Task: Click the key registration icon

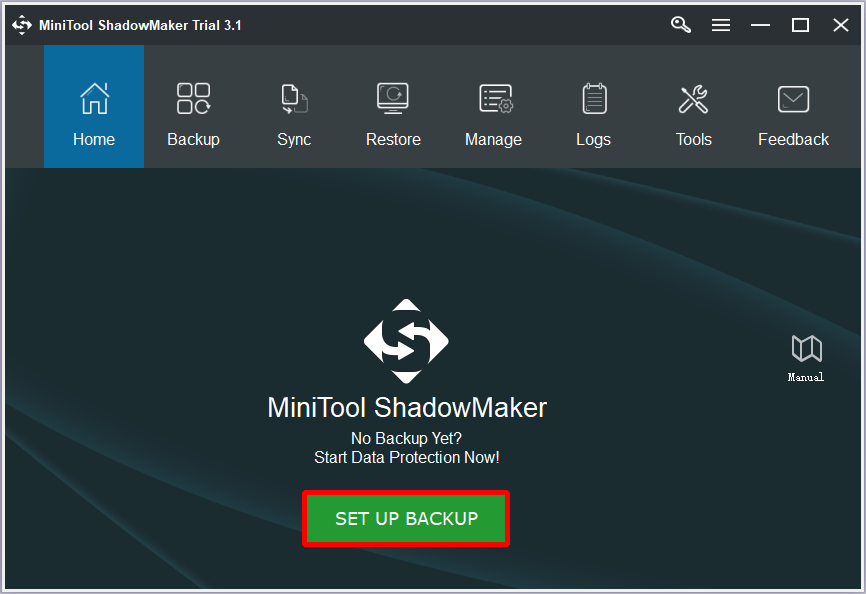Action: pyautogui.click(x=680, y=25)
